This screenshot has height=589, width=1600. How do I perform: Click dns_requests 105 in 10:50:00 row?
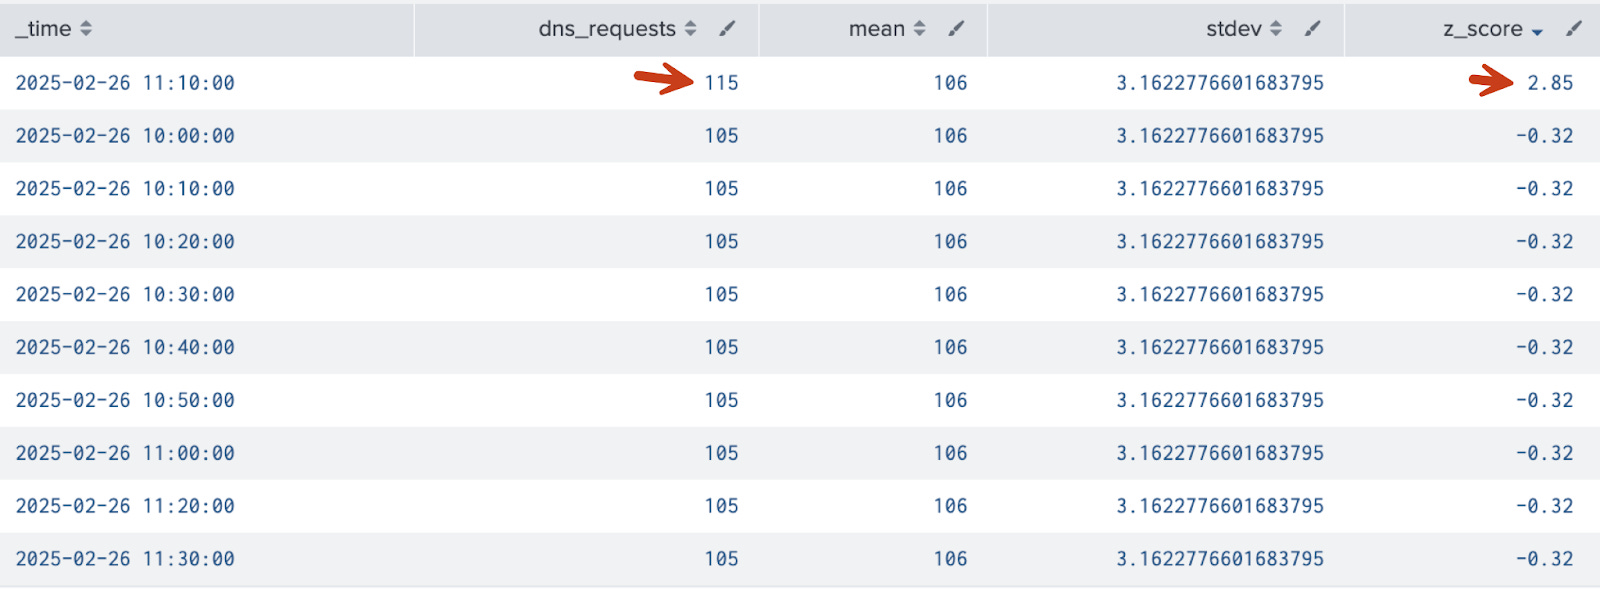[x=721, y=401]
